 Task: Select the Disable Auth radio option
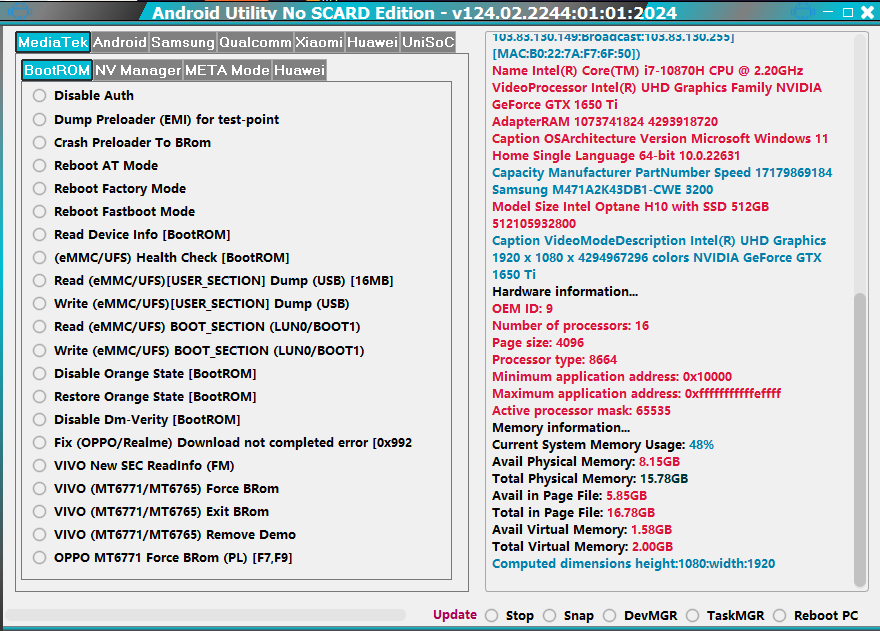pyautogui.click(x=40, y=96)
